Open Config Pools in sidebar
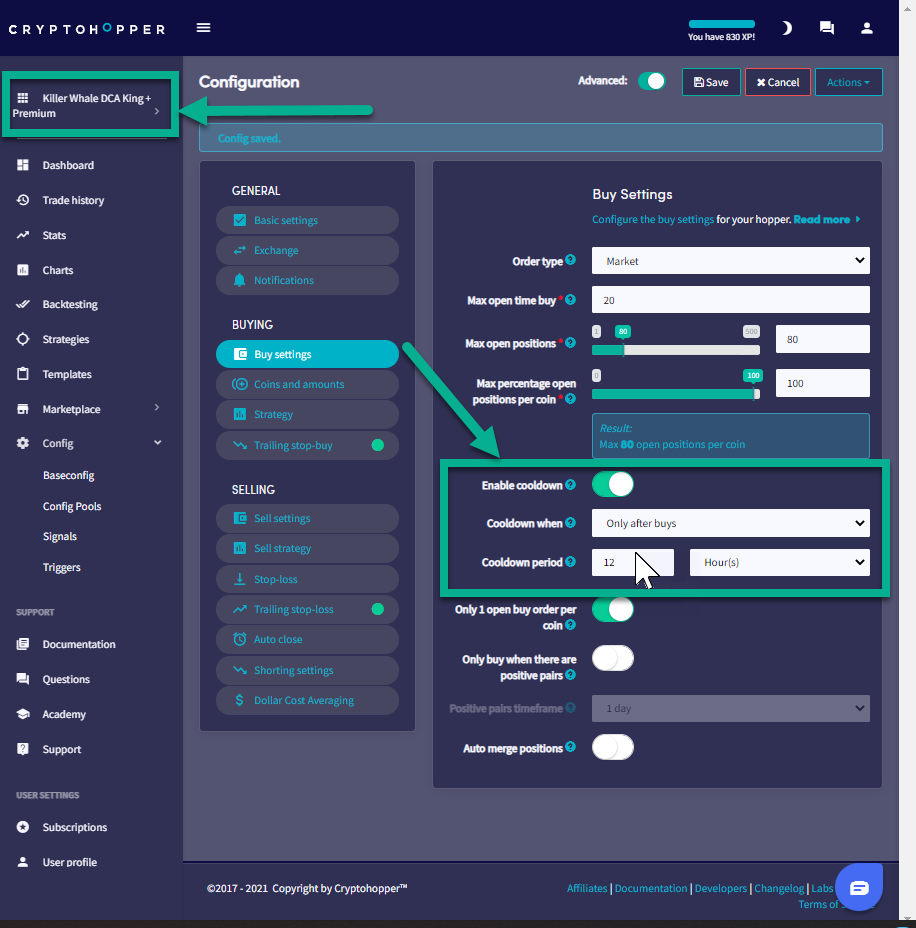This screenshot has height=928, width=916. pos(72,506)
